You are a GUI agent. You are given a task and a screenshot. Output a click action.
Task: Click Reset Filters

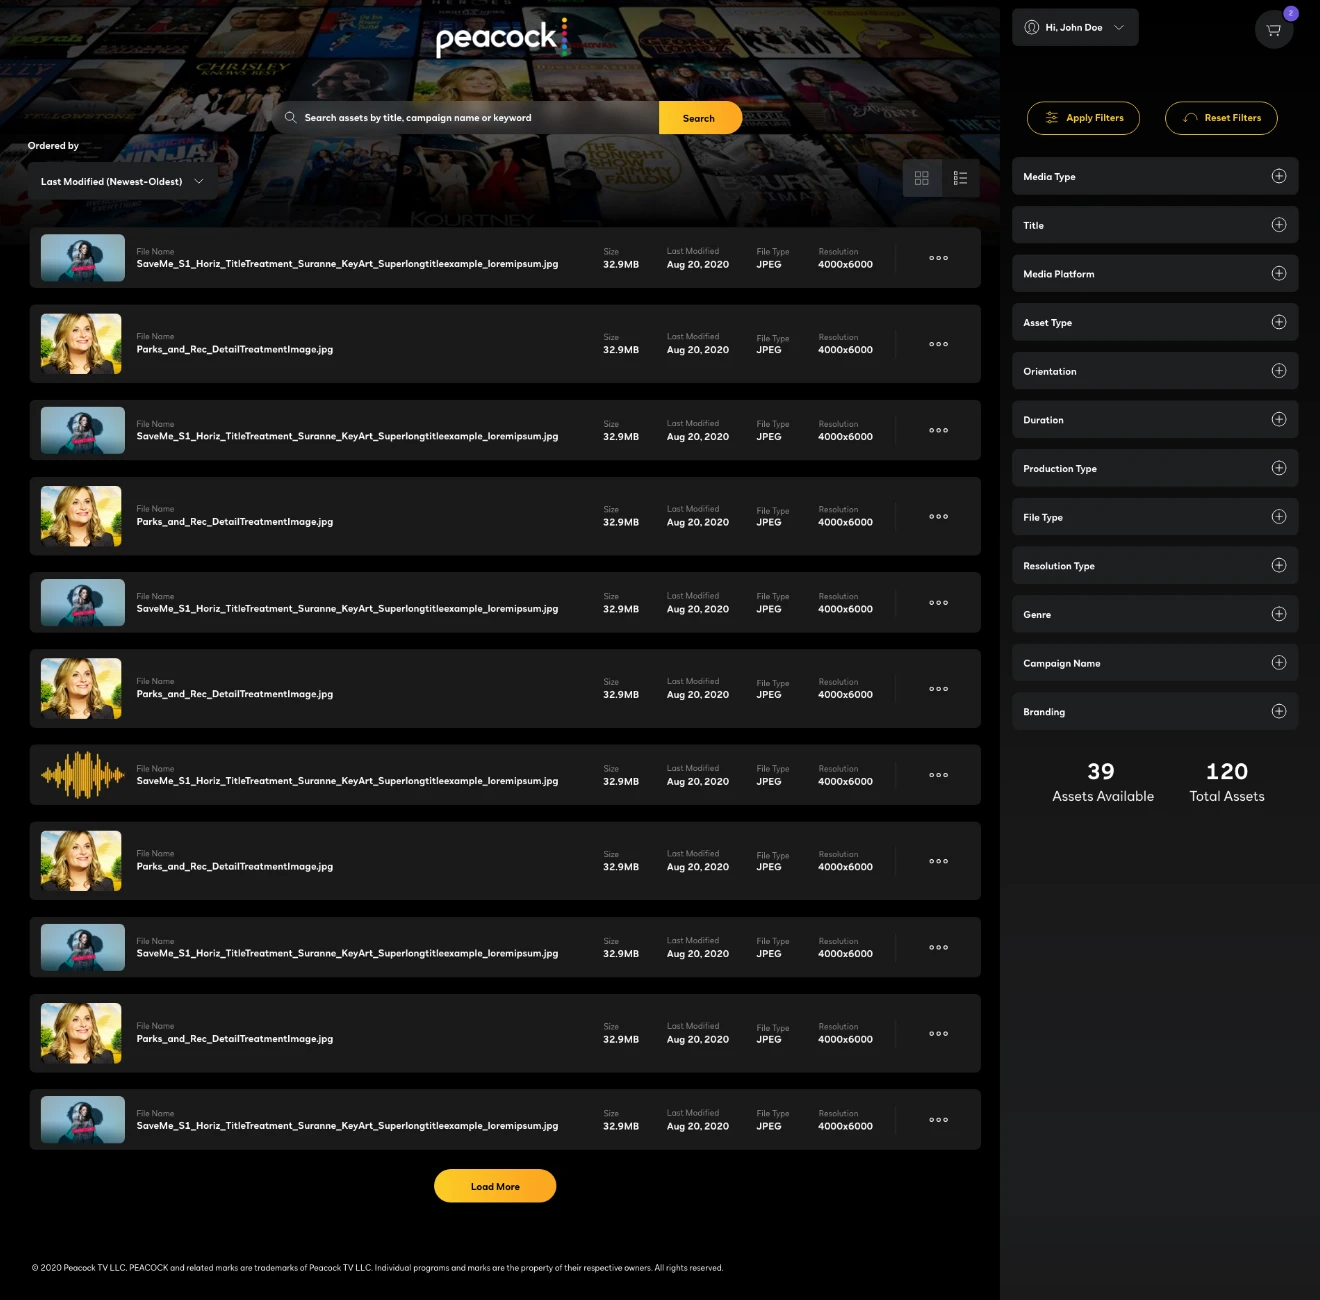[1221, 118]
